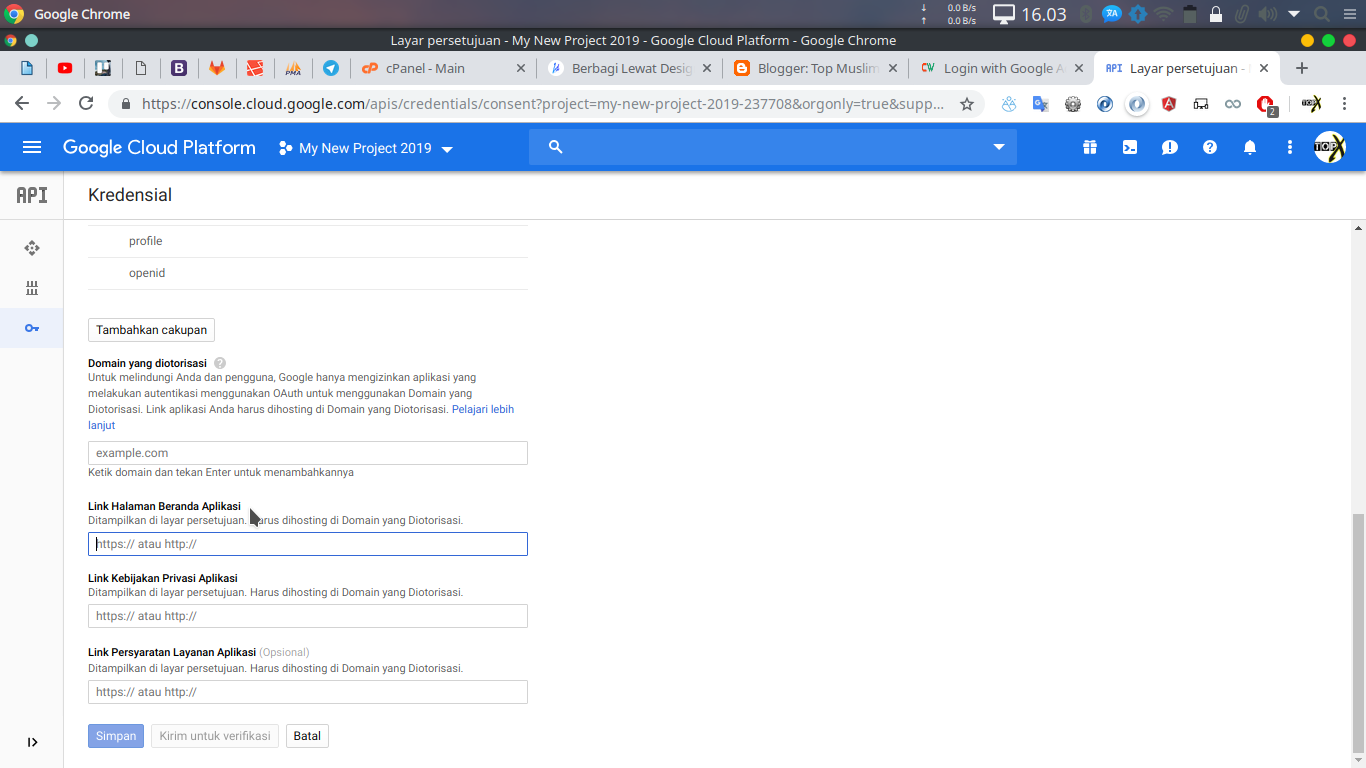Reload the page using the refresh icon
Viewport: 1366px width, 768px height.
point(86,104)
